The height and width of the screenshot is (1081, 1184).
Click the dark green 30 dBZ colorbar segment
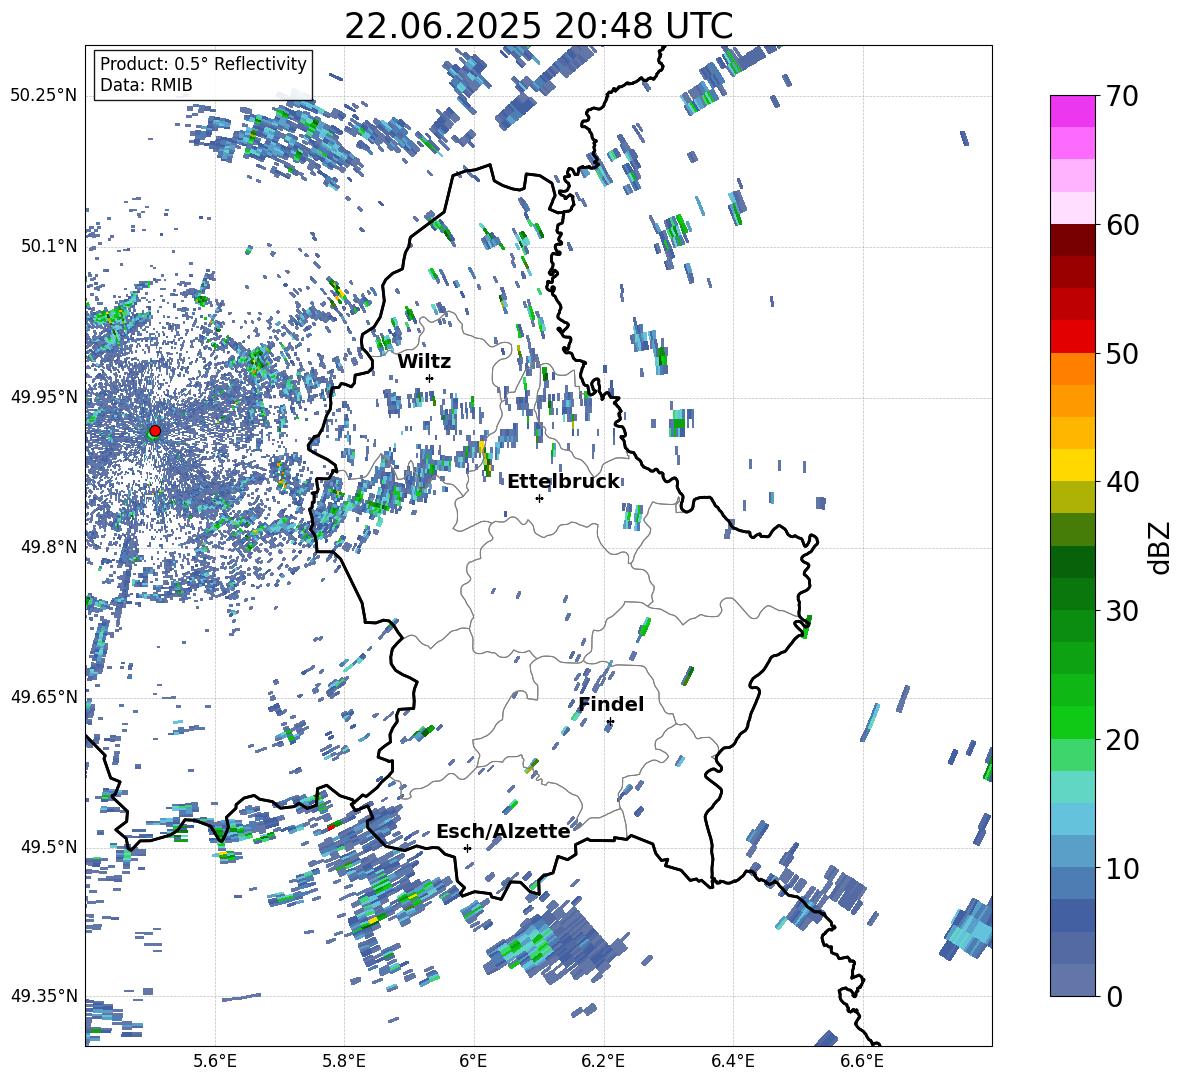[x=1072, y=594]
